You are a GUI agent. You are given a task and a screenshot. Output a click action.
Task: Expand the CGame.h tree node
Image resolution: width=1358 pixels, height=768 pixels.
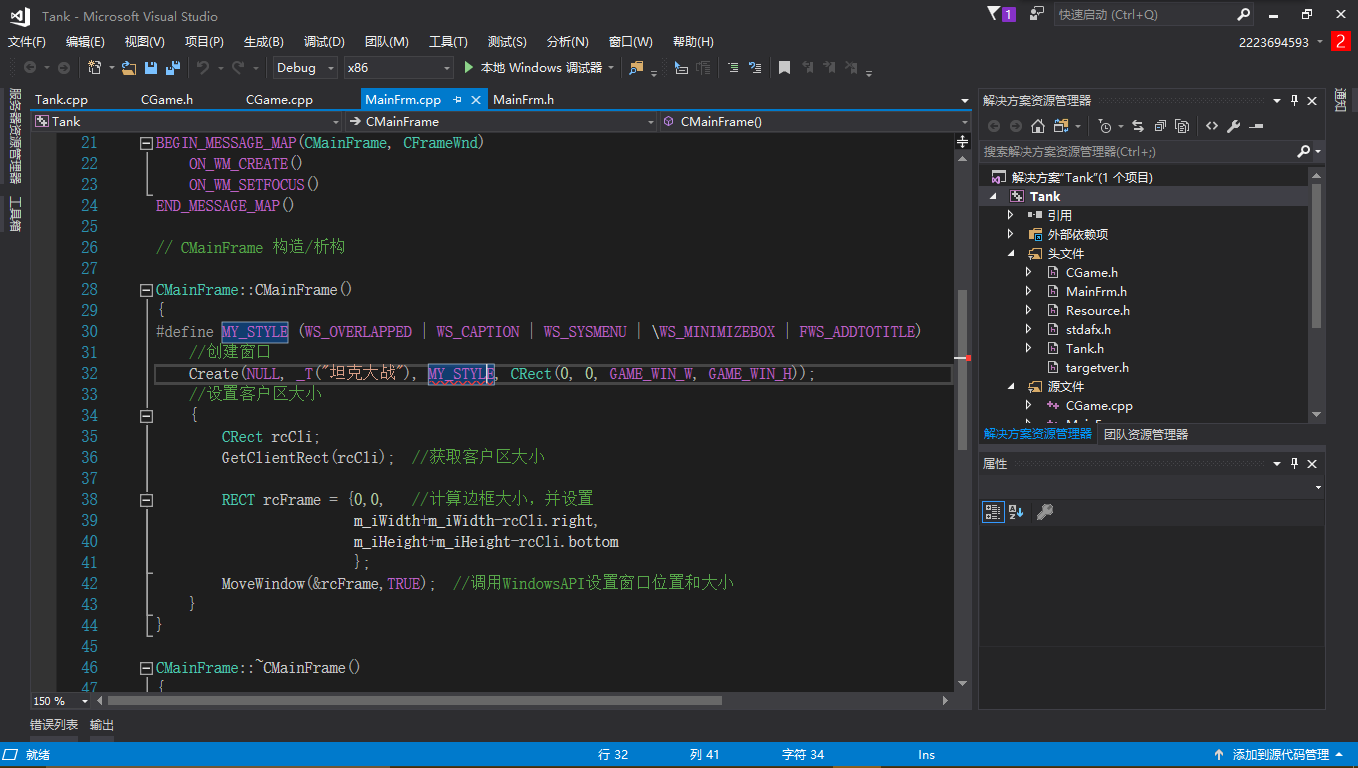click(1028, 272)
